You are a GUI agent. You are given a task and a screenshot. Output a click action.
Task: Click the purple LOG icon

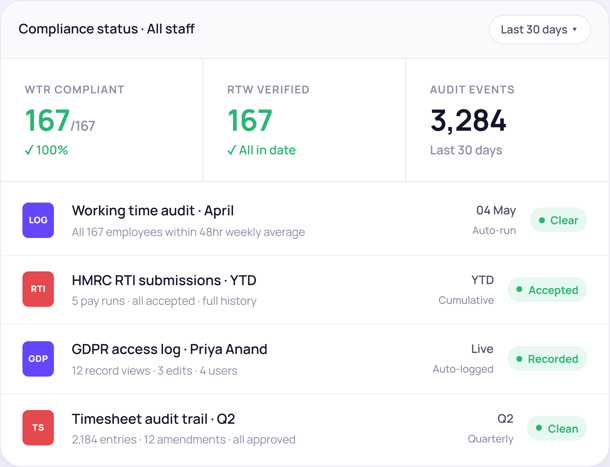coord(38,220)
